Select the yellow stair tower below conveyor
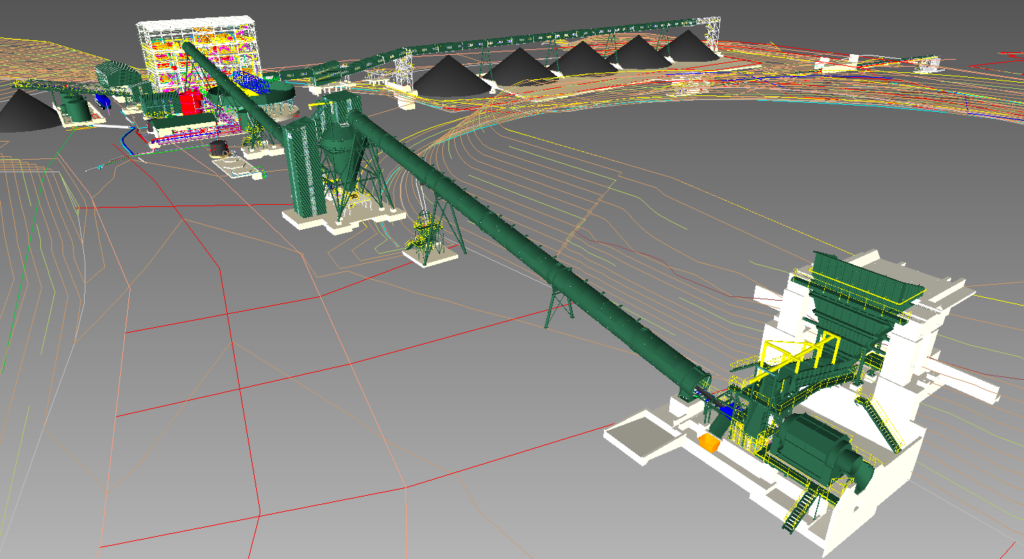Screen dimensions: 1024x559 pyautogui.click(x=427, y=234)
